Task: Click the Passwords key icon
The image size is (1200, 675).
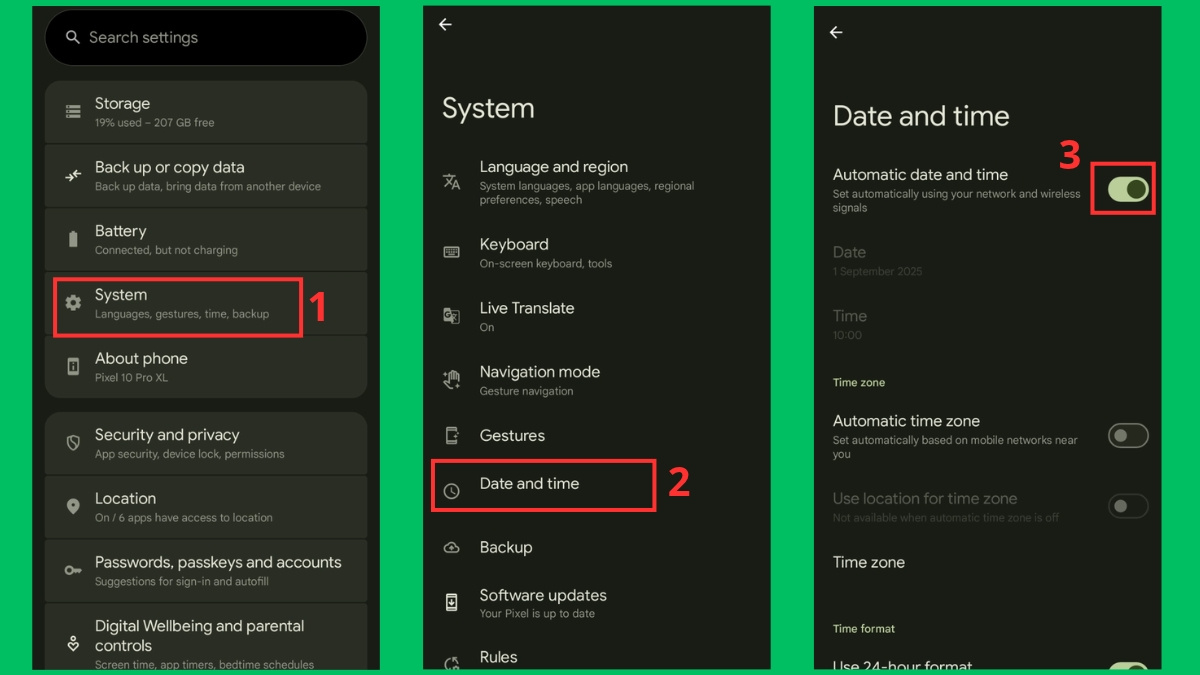Action: tap(73, 570)
